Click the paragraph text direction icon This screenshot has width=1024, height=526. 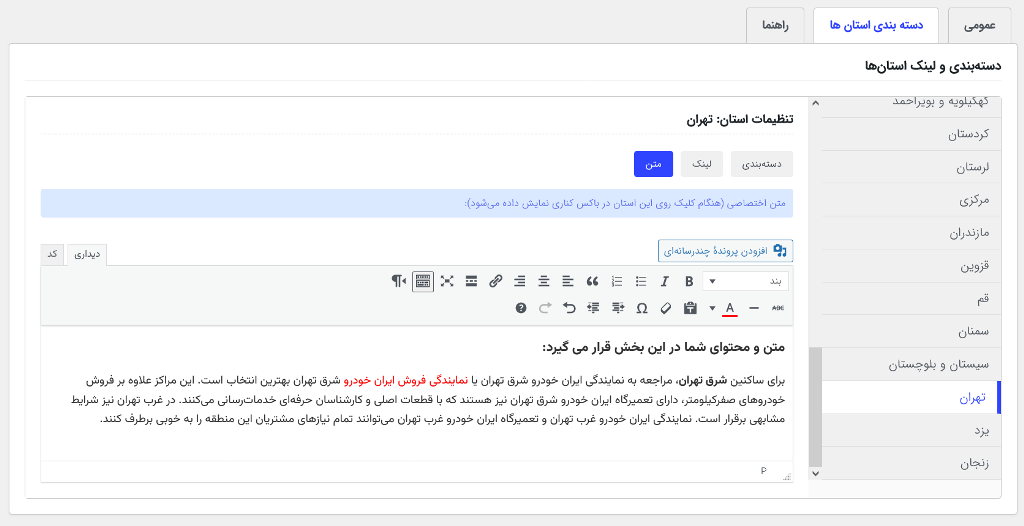coord(399,282)
